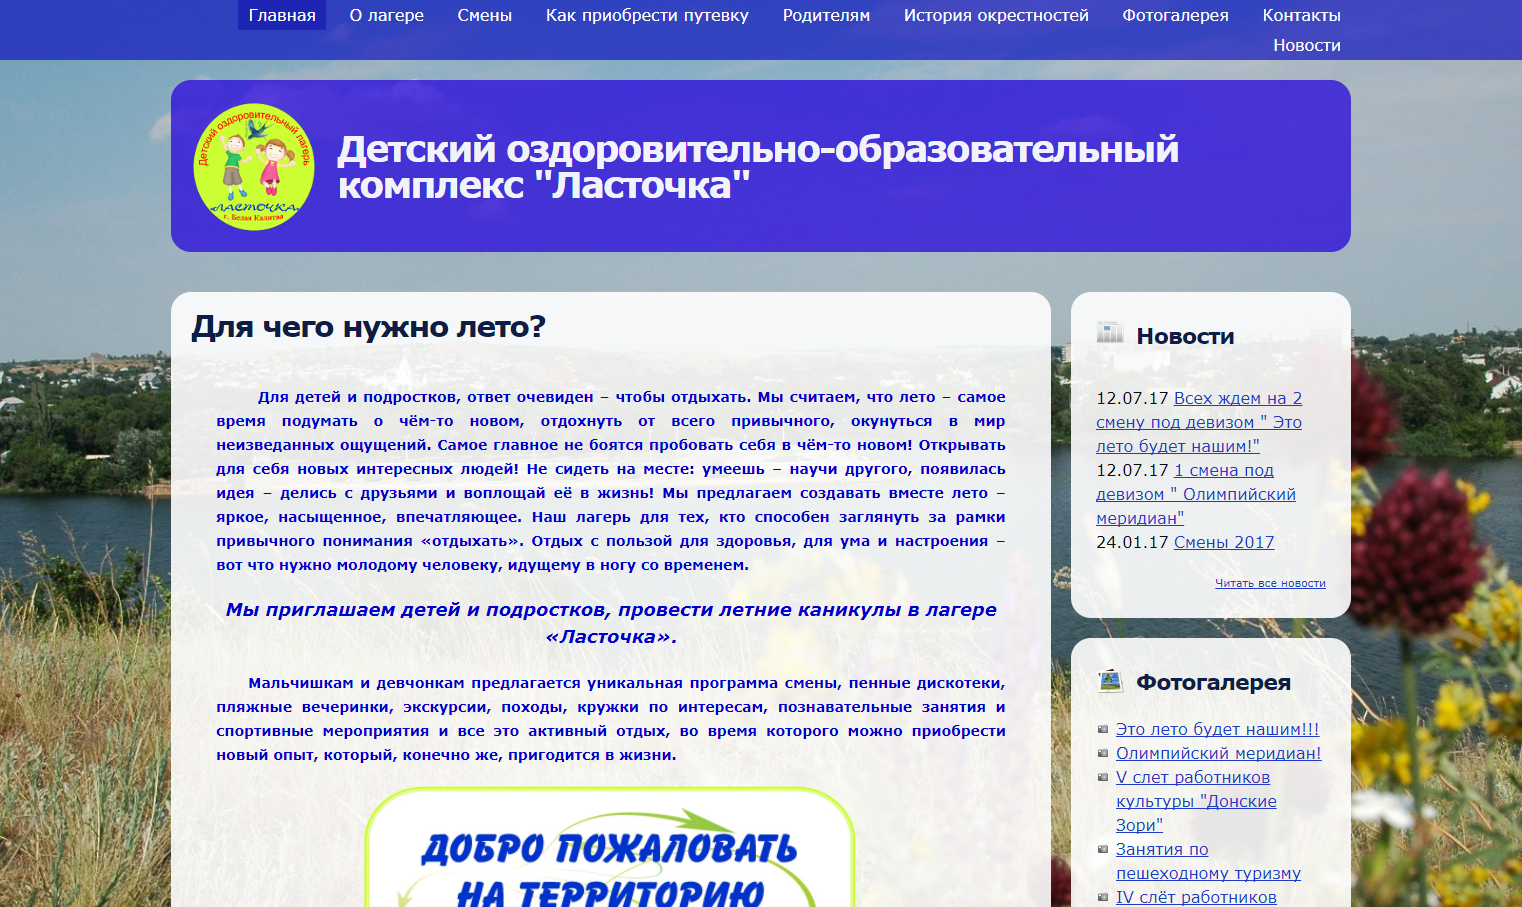
Task: Click the italic invitation Мы приглашаем детей и подростков
Action: (611, 623)
